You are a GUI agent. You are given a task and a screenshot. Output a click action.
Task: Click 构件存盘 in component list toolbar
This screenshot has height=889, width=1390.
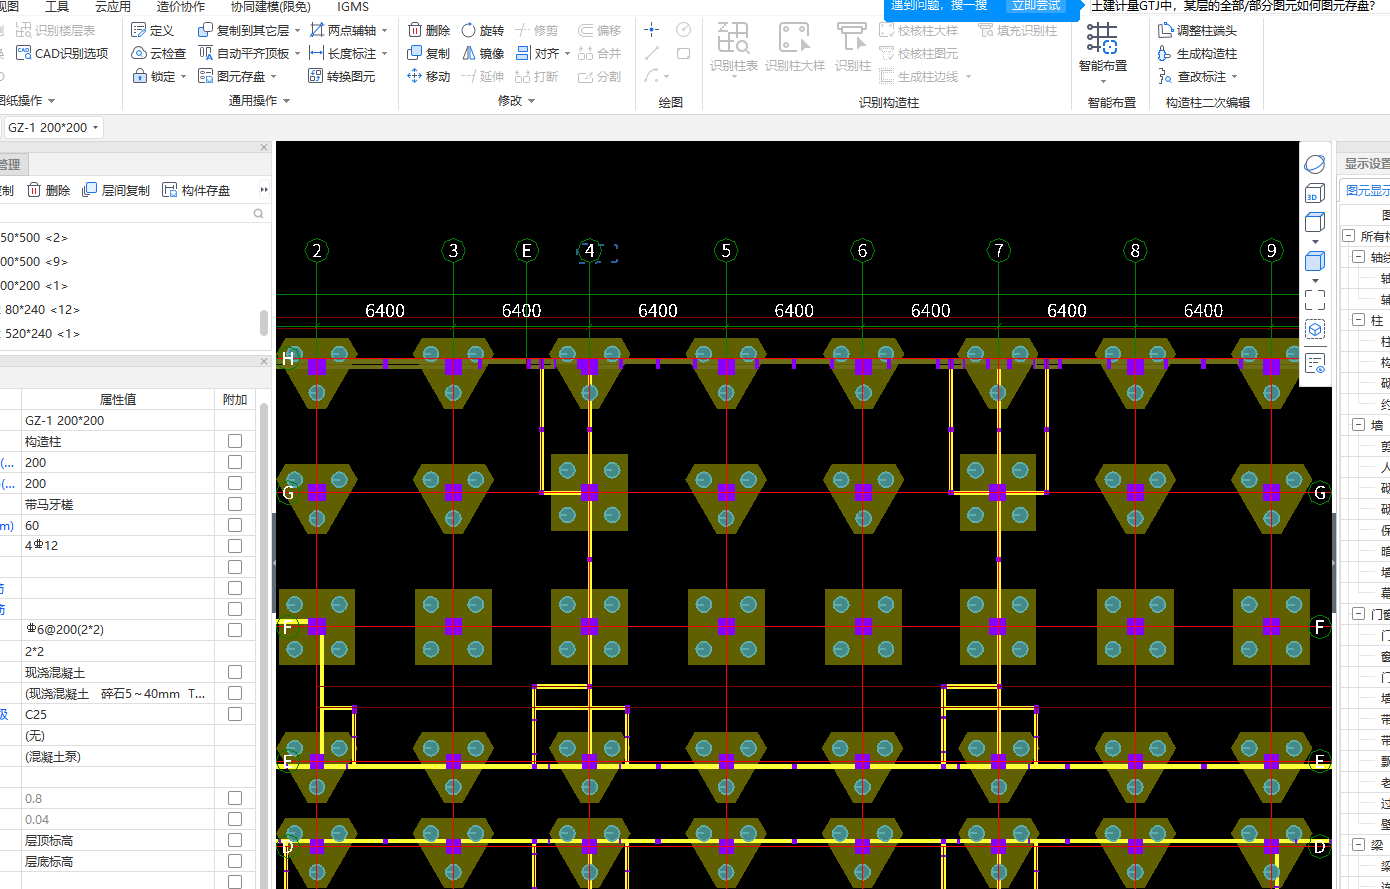196,190
